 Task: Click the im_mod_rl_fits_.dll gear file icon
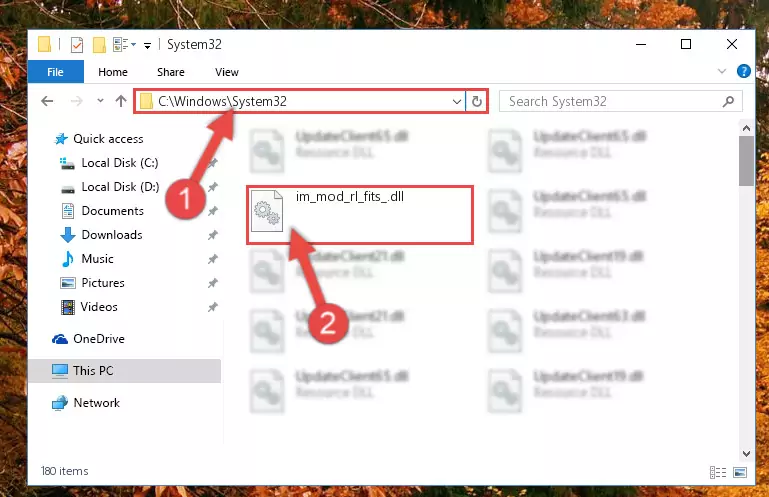coord(267,211)
